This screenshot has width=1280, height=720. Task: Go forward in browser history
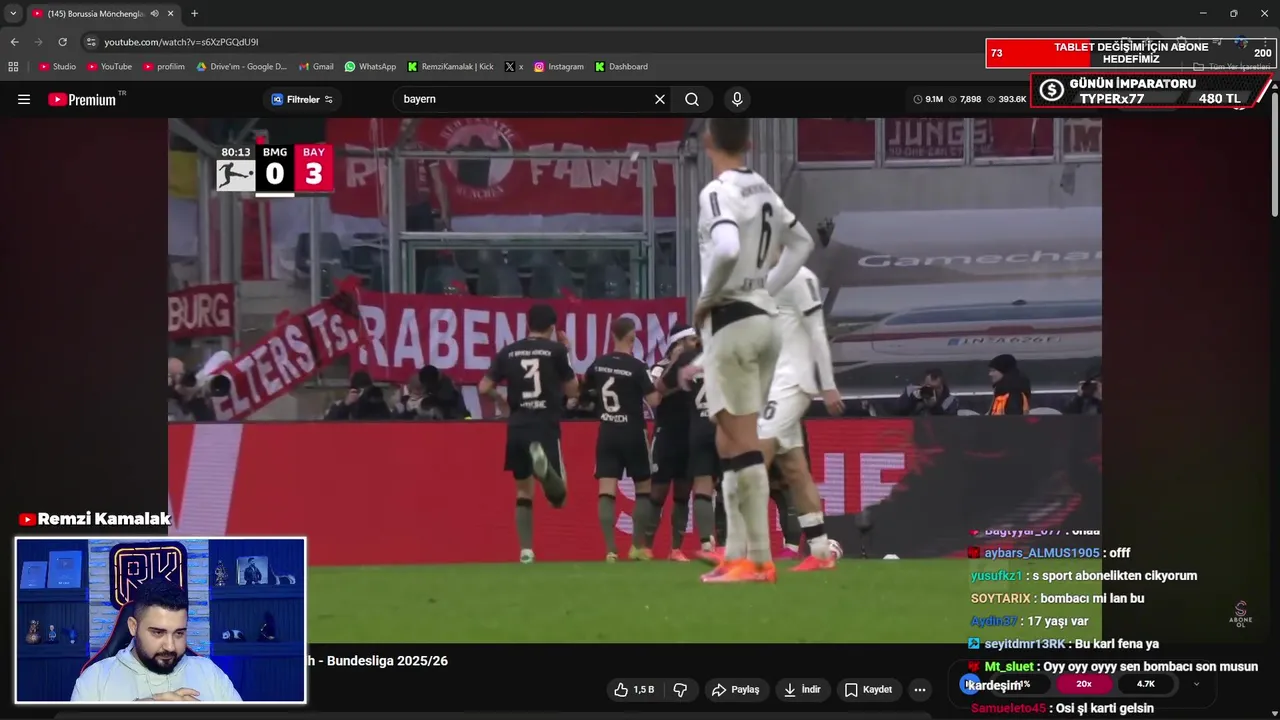[x=38, y=42]
